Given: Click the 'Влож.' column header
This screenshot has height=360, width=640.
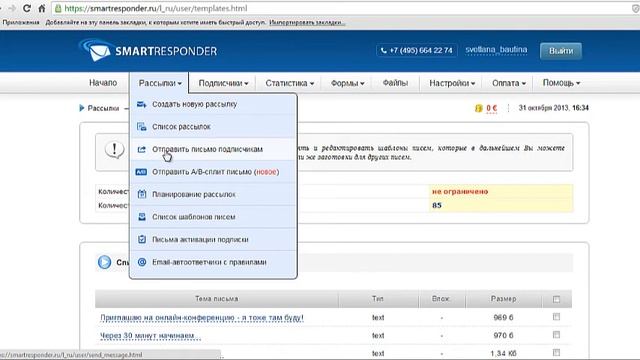Looking at the screenshot, I should pos(441,299).
